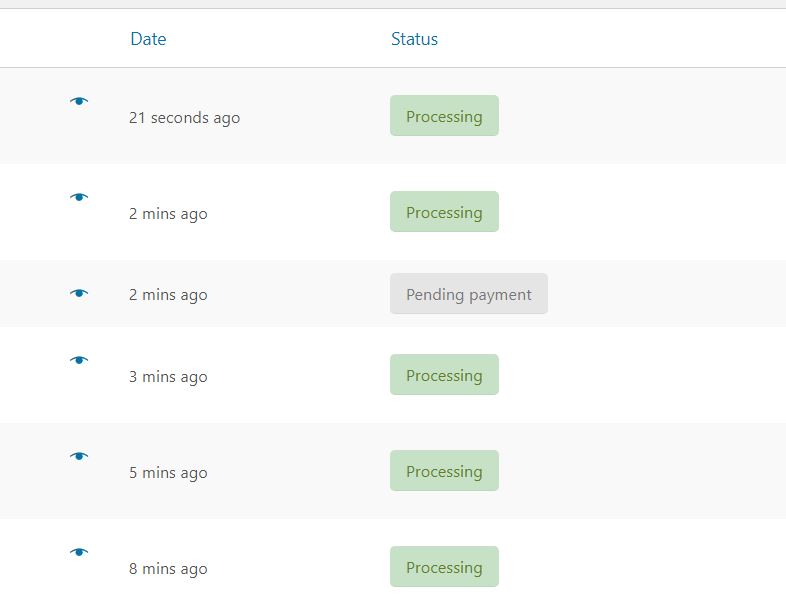Click eye icon for 8 mins ago order
This screenshot has height=607, width=786.
tap(79, 552)
